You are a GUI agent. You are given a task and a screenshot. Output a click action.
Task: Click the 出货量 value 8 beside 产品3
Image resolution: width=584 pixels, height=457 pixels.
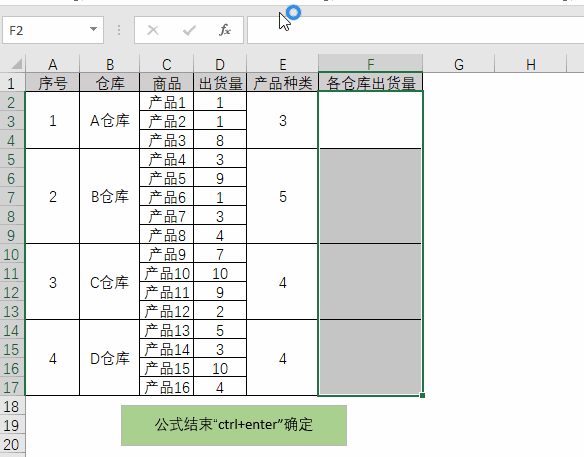(220, 140)
